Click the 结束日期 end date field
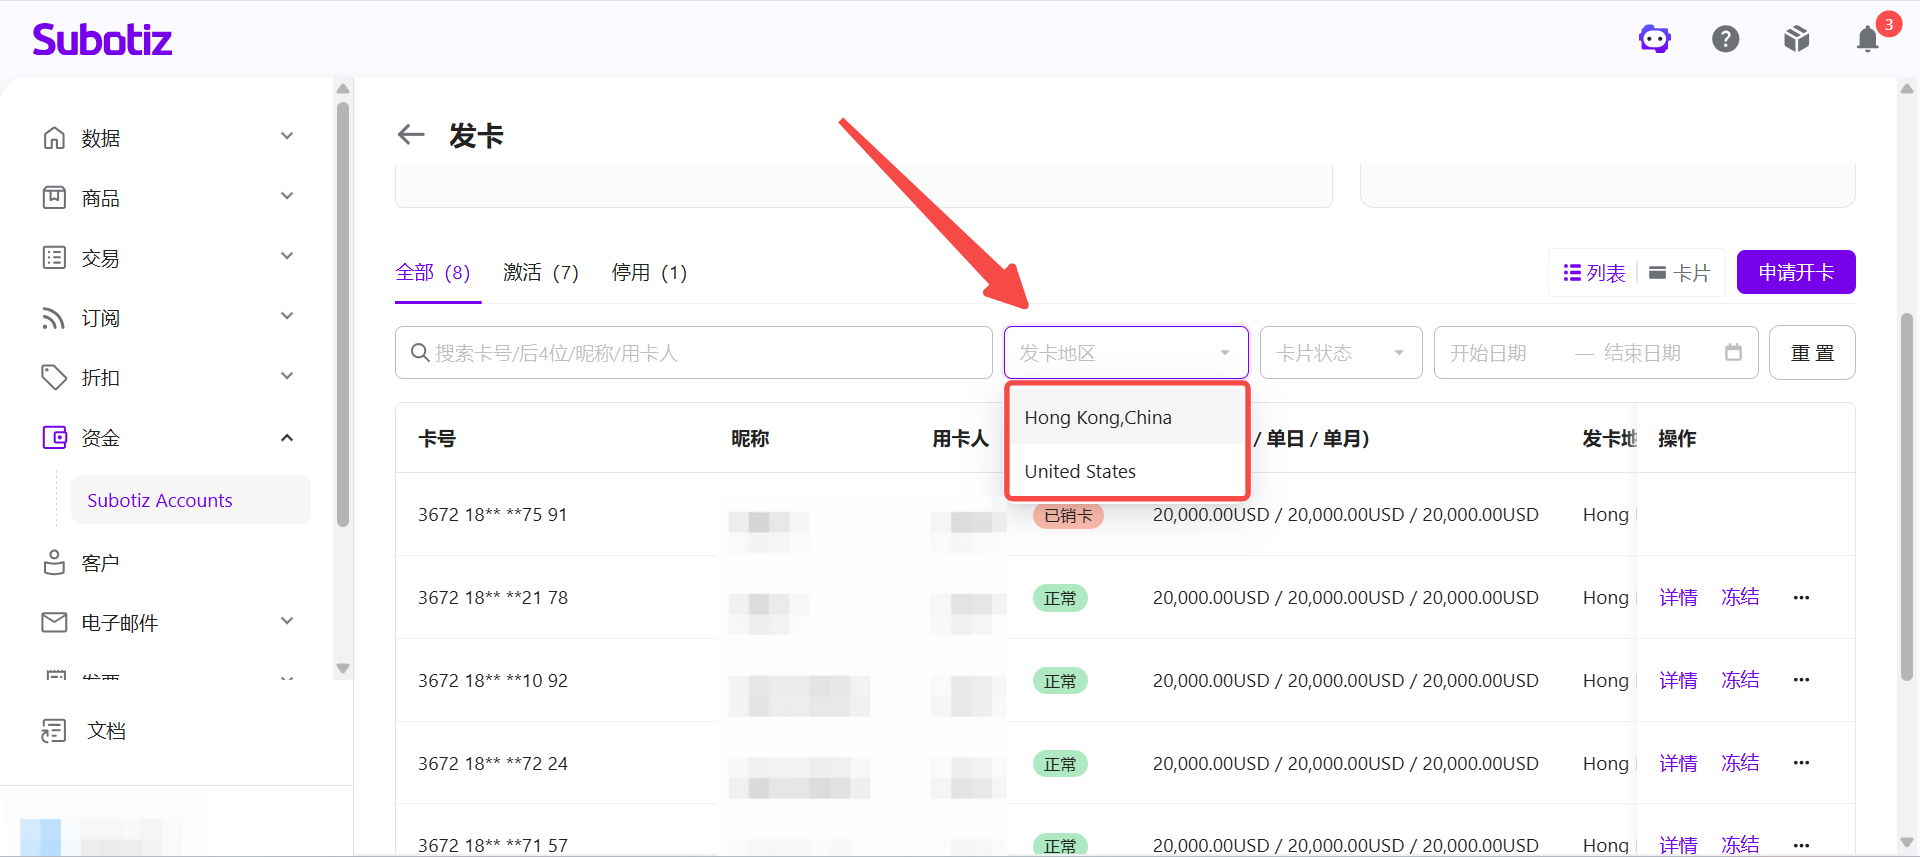The image size is (1920, 857). [1643, 352]
